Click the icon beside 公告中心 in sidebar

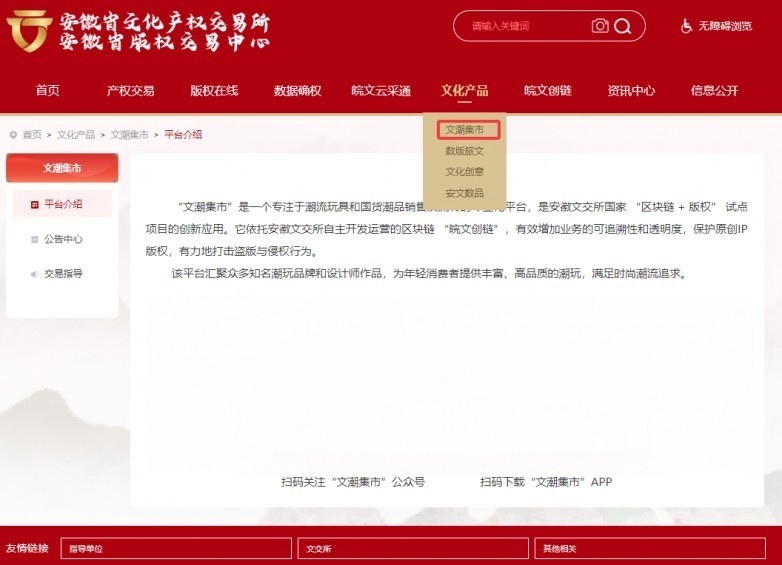click(34, 239)
